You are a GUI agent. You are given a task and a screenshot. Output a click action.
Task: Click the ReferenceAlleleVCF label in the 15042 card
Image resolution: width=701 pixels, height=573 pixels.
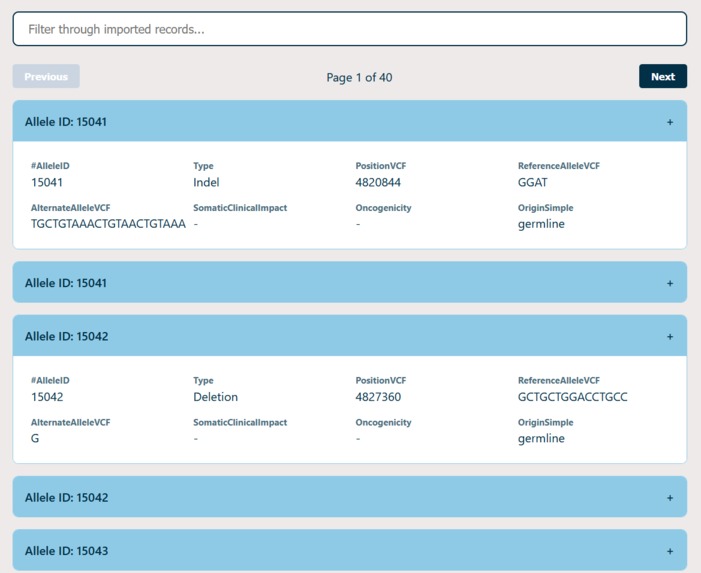559,380
